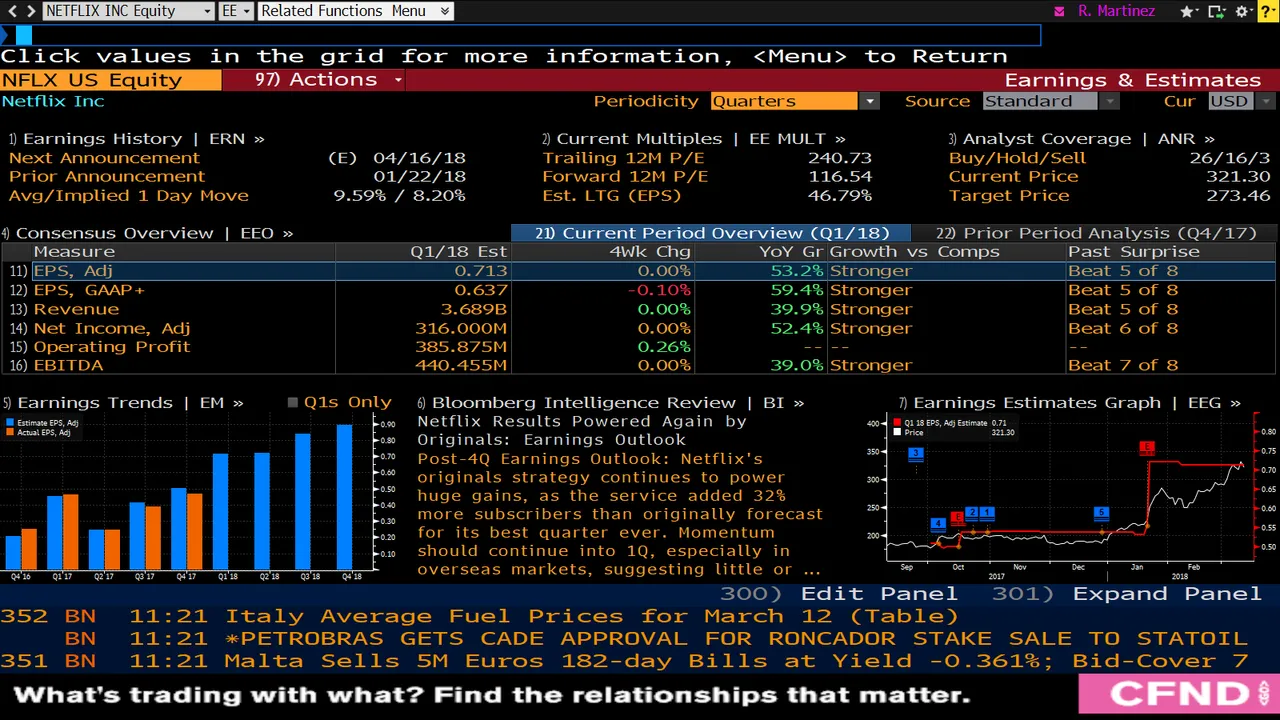Select the 12) EPS, GAAP+ row
The image size is (1280, 720).
tap(638, 290)
